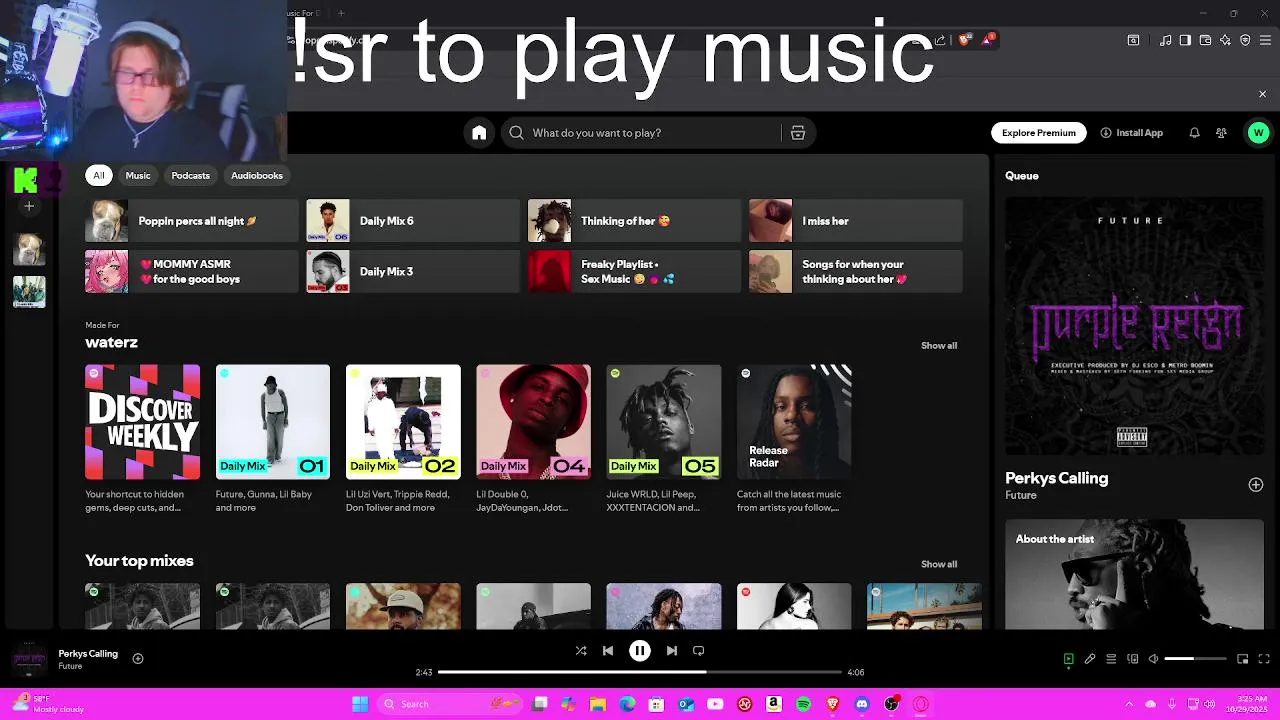Viewport: 1280px width, 720px height.
Task: Create playlist with plus icon in sidebar
Action: coord(29,206)
